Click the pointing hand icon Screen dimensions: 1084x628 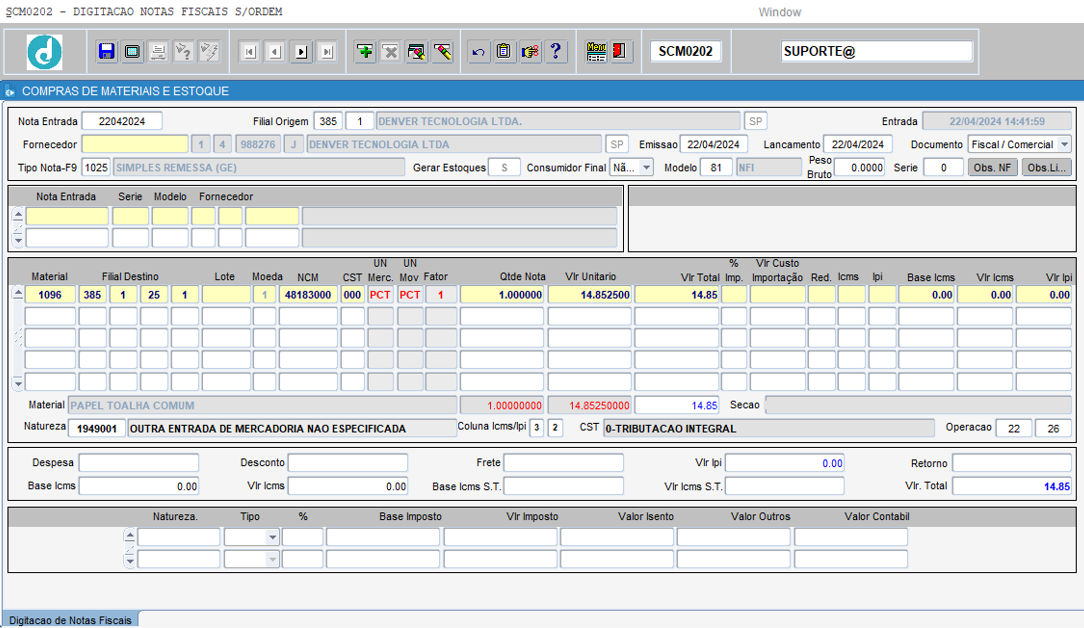click(530, 52)
